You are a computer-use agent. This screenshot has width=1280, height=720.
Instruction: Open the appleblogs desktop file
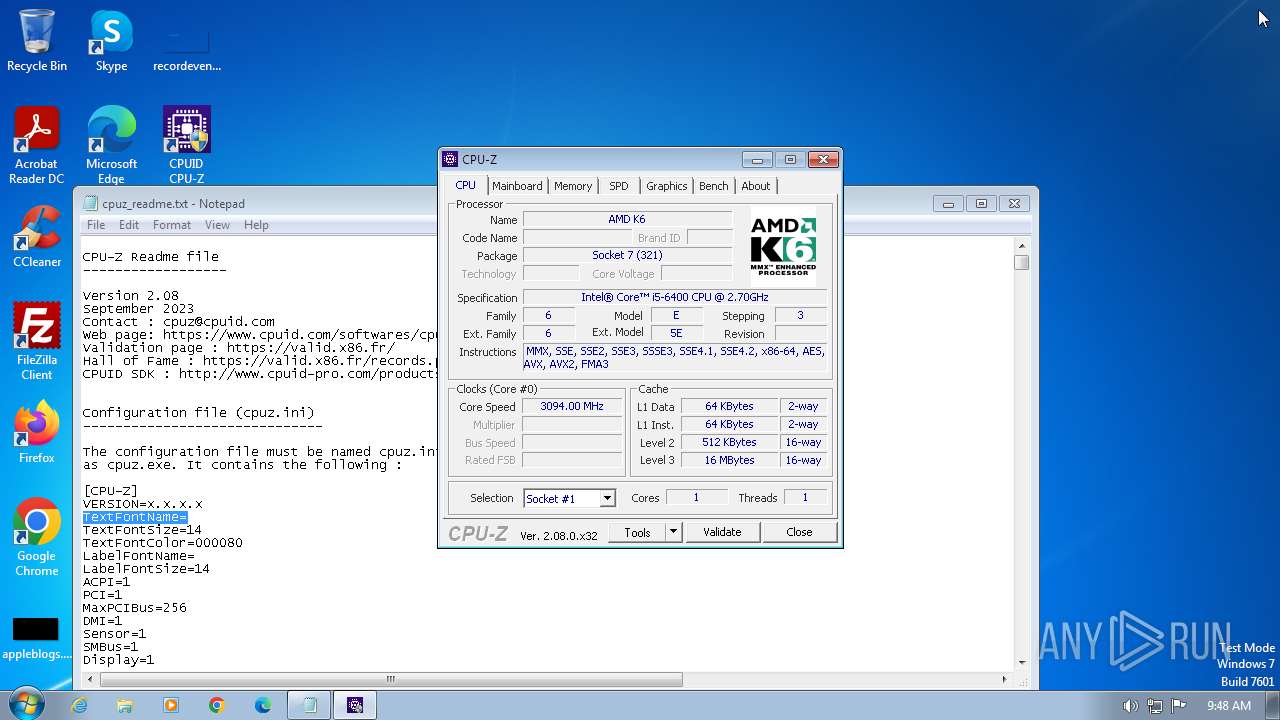[x=35, y=638]
